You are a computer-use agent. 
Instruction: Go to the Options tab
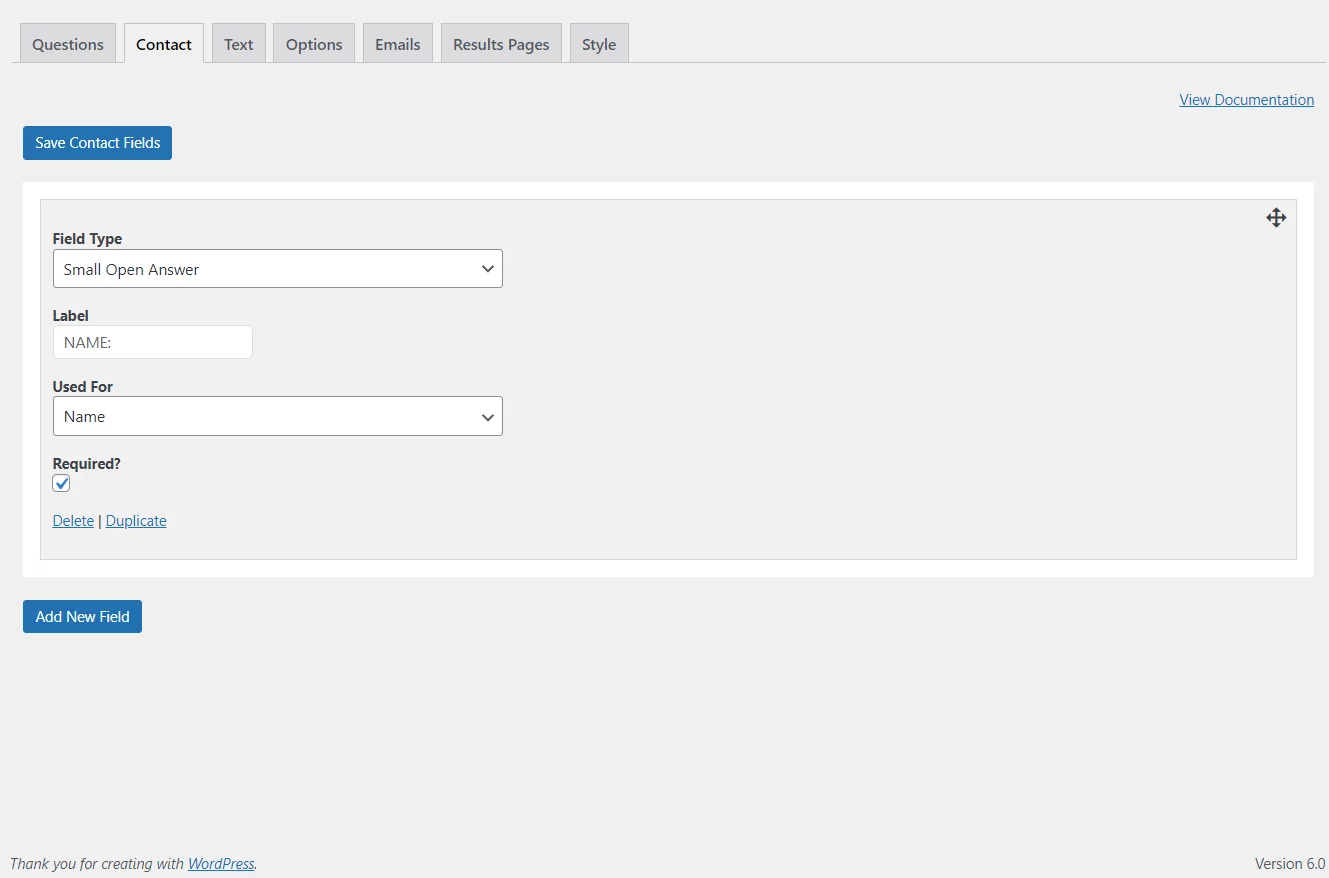[314, 44]
